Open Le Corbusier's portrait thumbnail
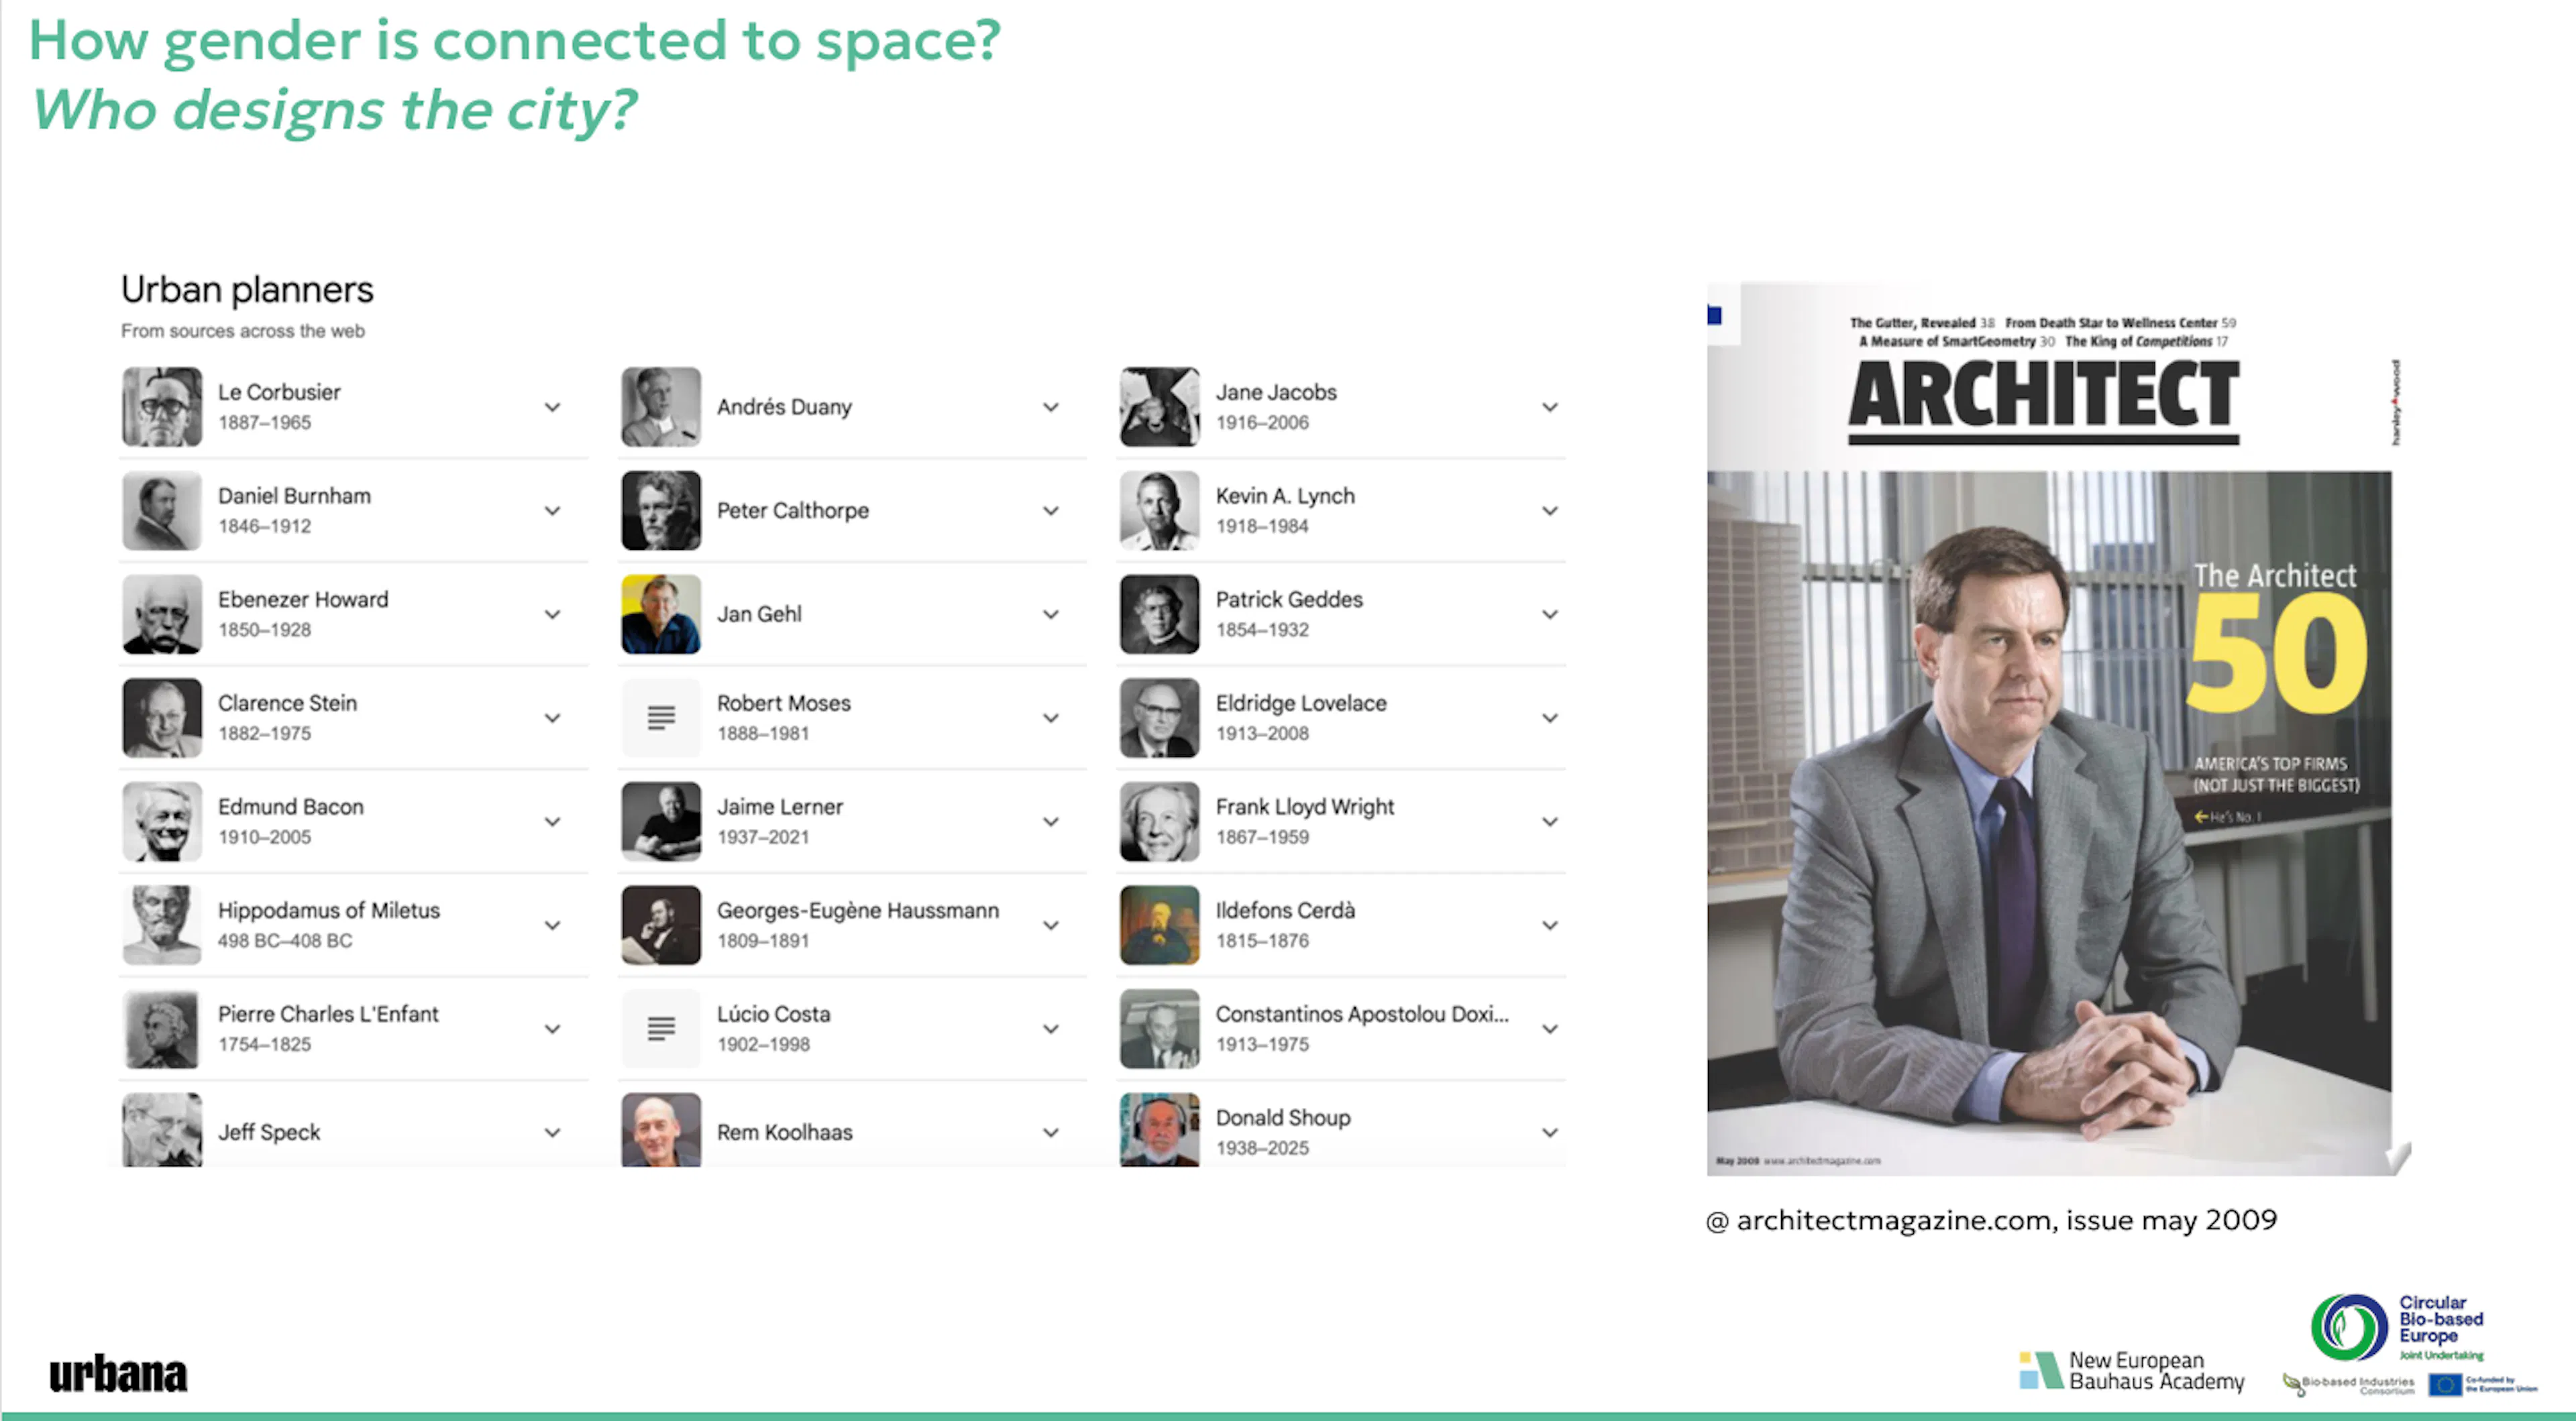 [x=162, y=407]
